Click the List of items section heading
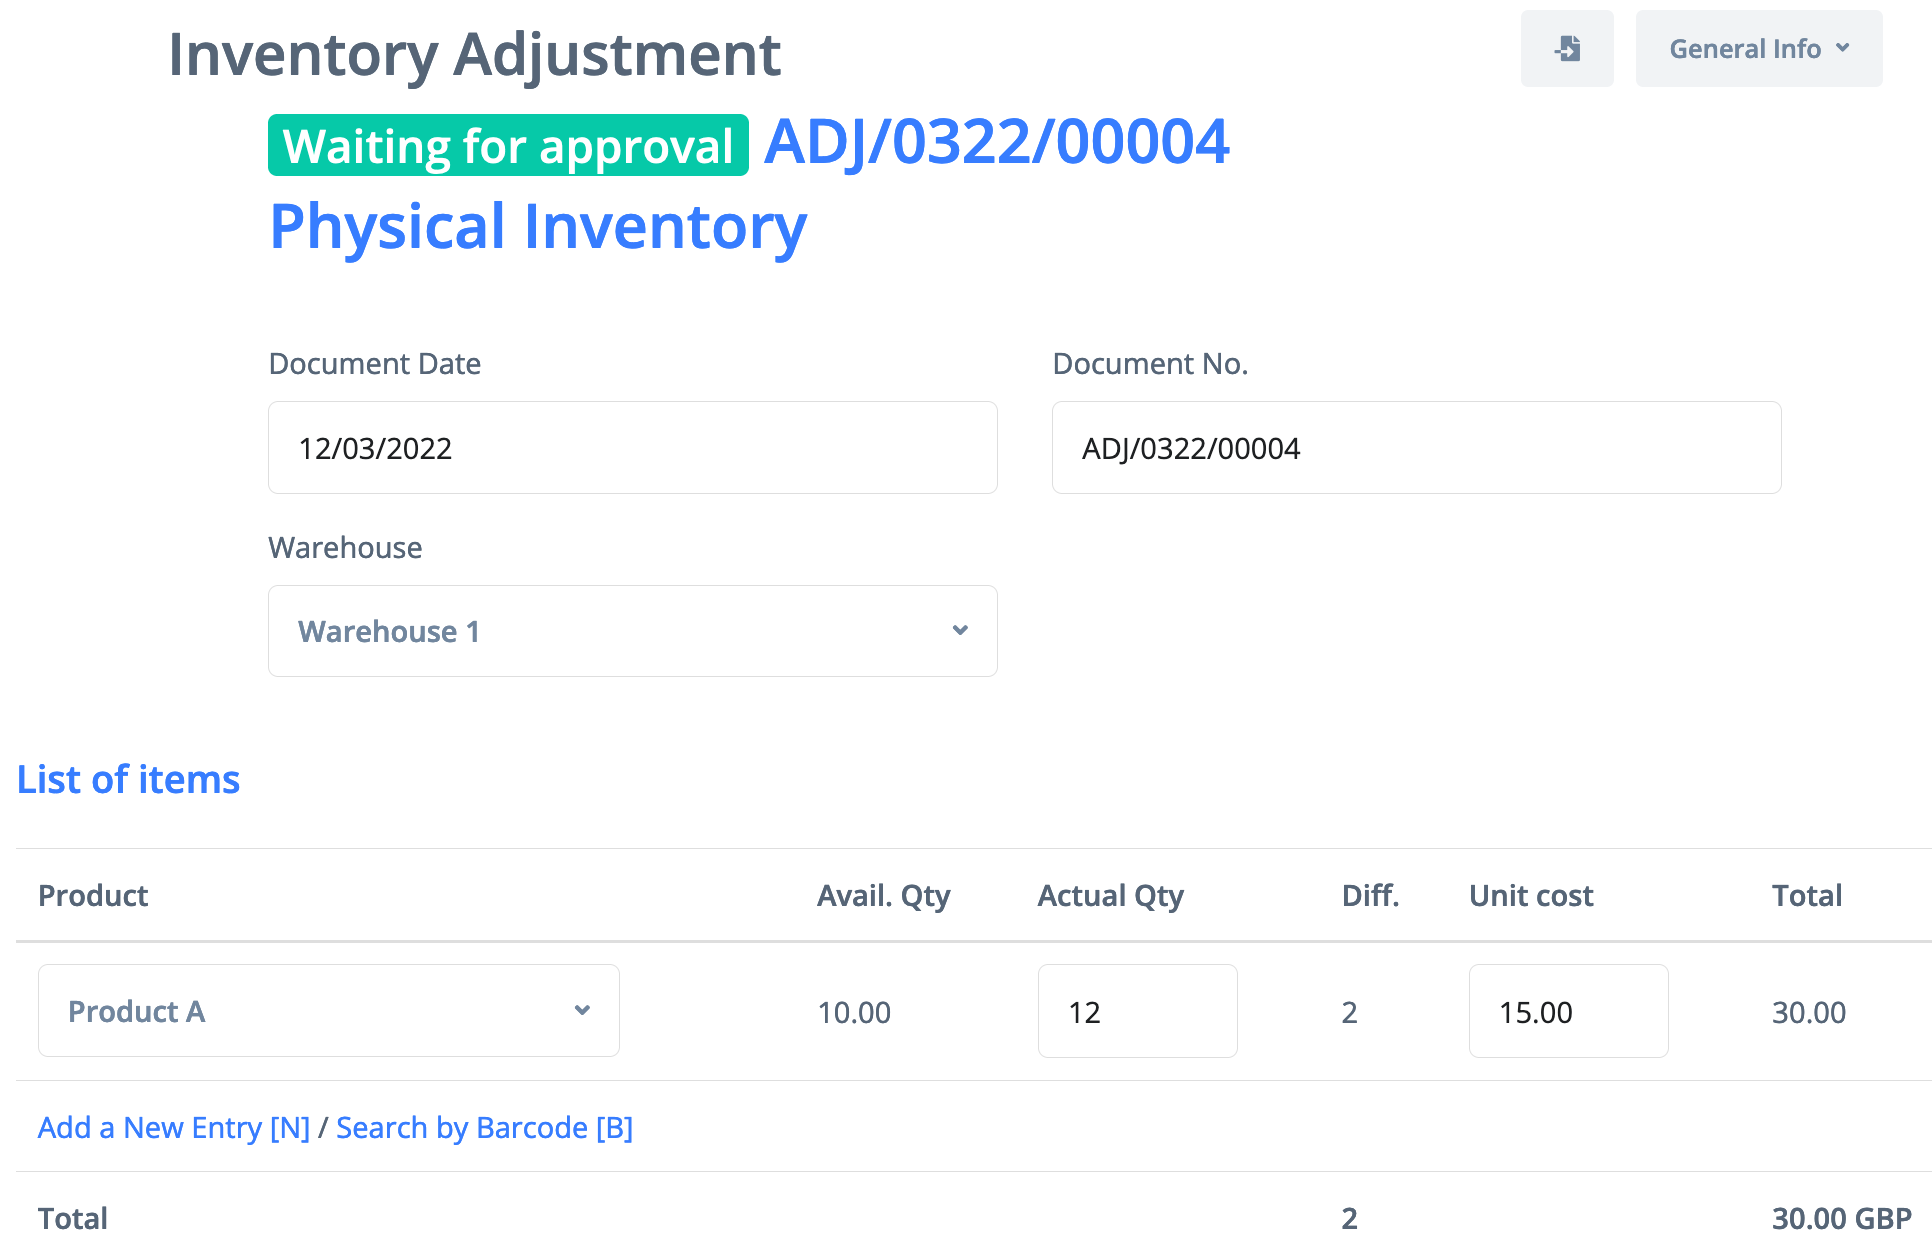1932x1246 pixels. 128,780
